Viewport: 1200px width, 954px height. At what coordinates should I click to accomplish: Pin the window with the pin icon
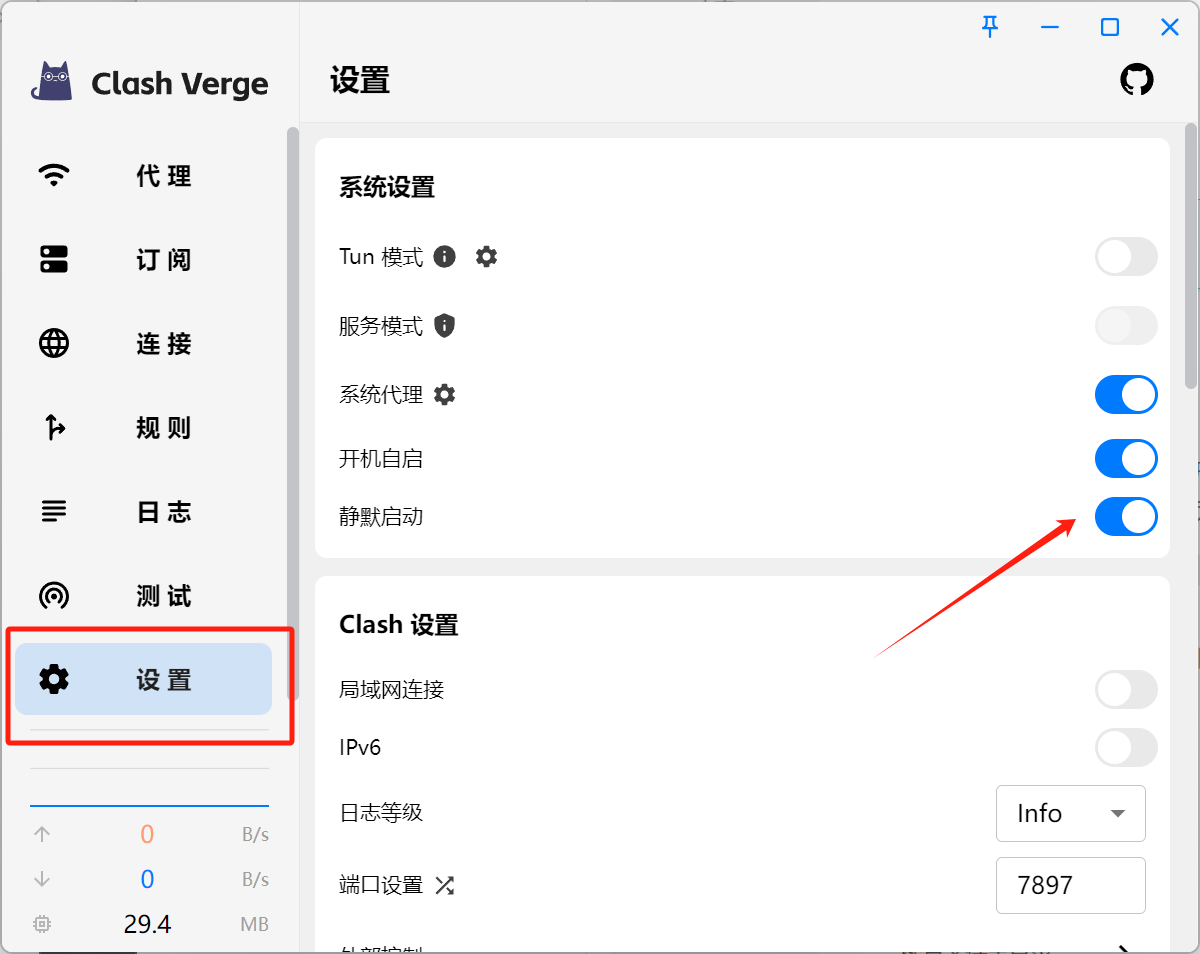(990, 27)
